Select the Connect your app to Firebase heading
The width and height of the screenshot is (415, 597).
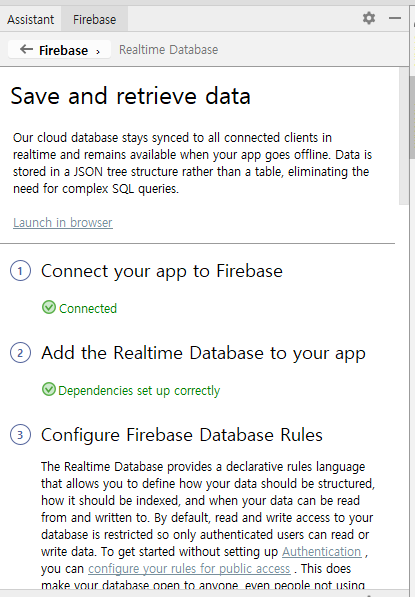(162, 271)
